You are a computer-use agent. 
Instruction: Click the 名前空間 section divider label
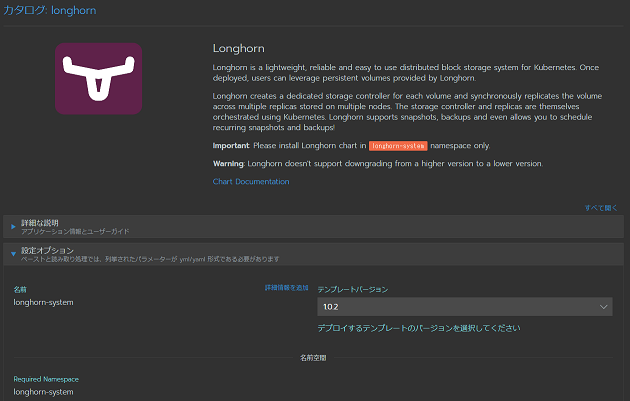coord(313,358)
